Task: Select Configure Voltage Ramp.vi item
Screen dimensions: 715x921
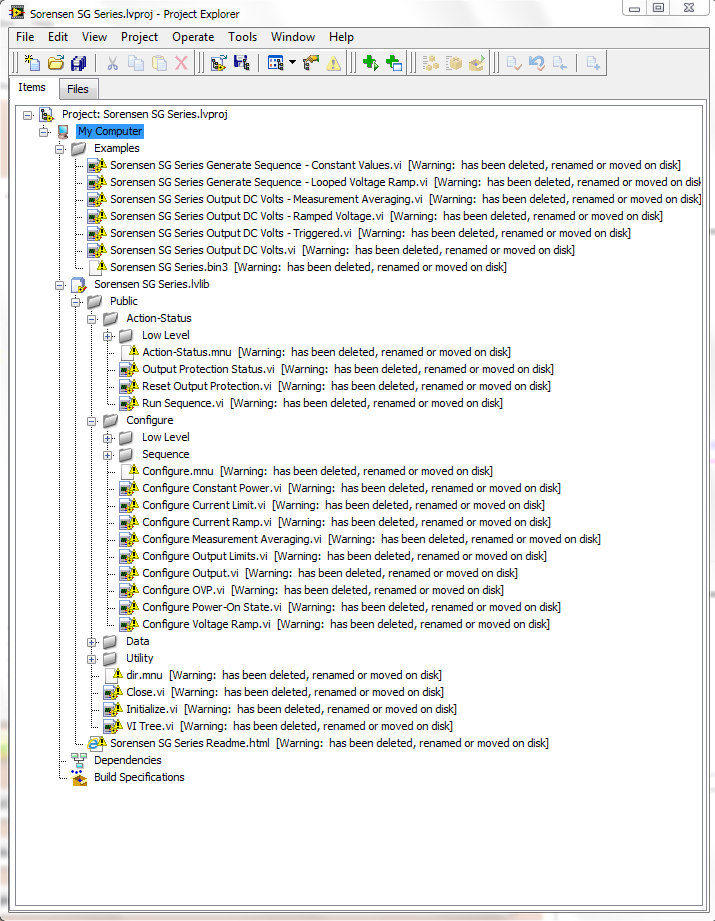Action: click(206, 624)
